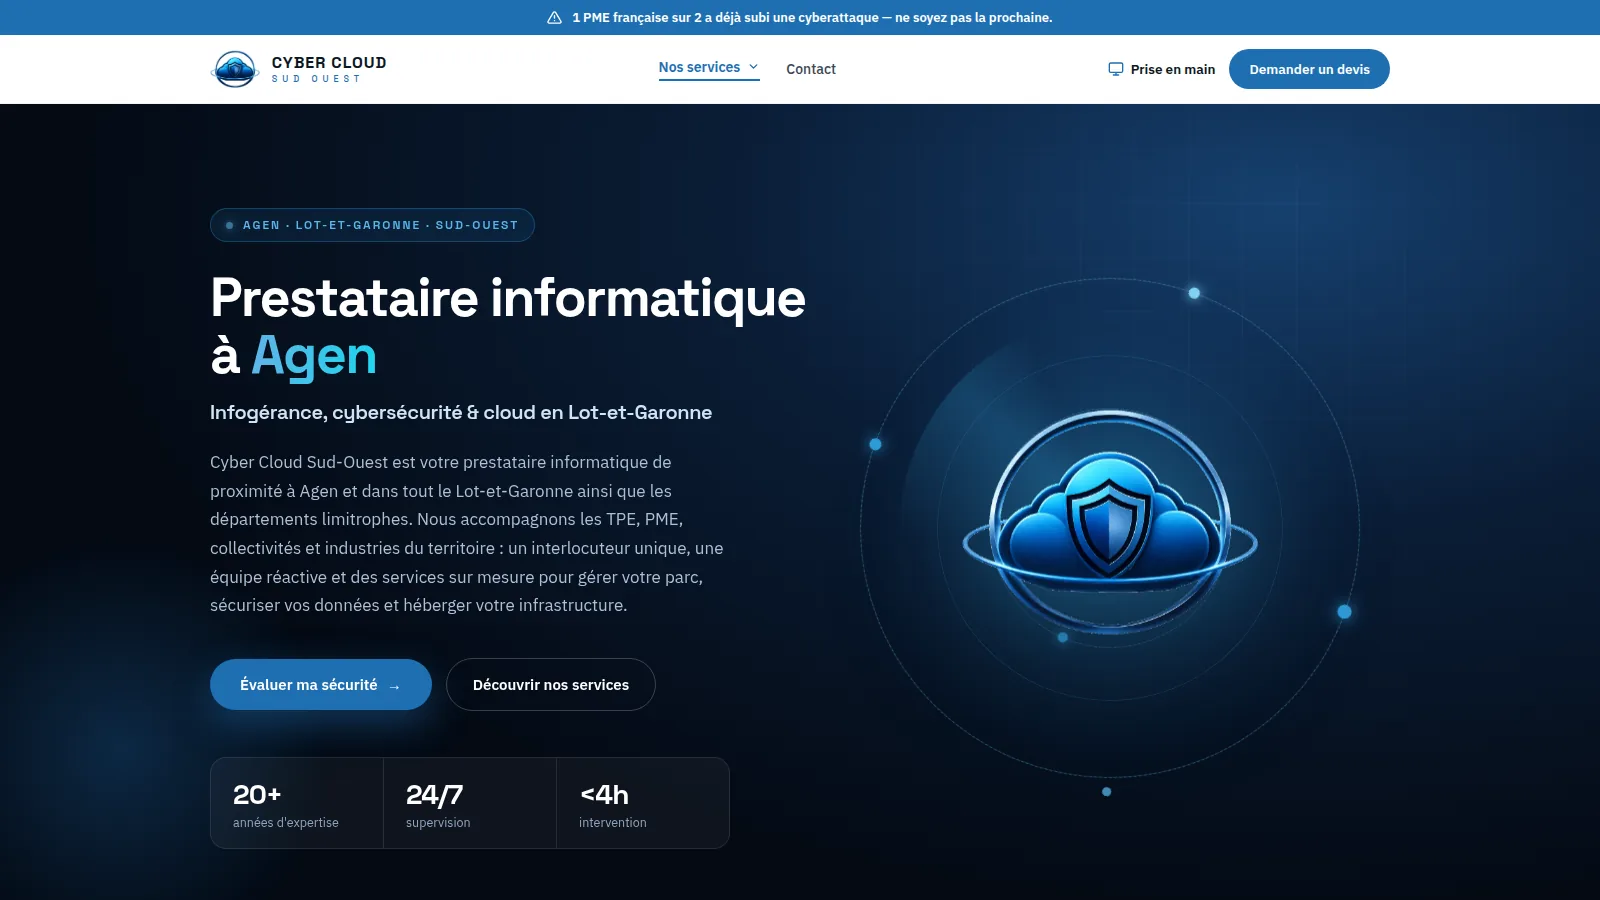Click the paragraph starting "Cyber Cloud Sud-Ouest est"
The width and height of the screenshot is (1600, 900).
pos(467,534)
